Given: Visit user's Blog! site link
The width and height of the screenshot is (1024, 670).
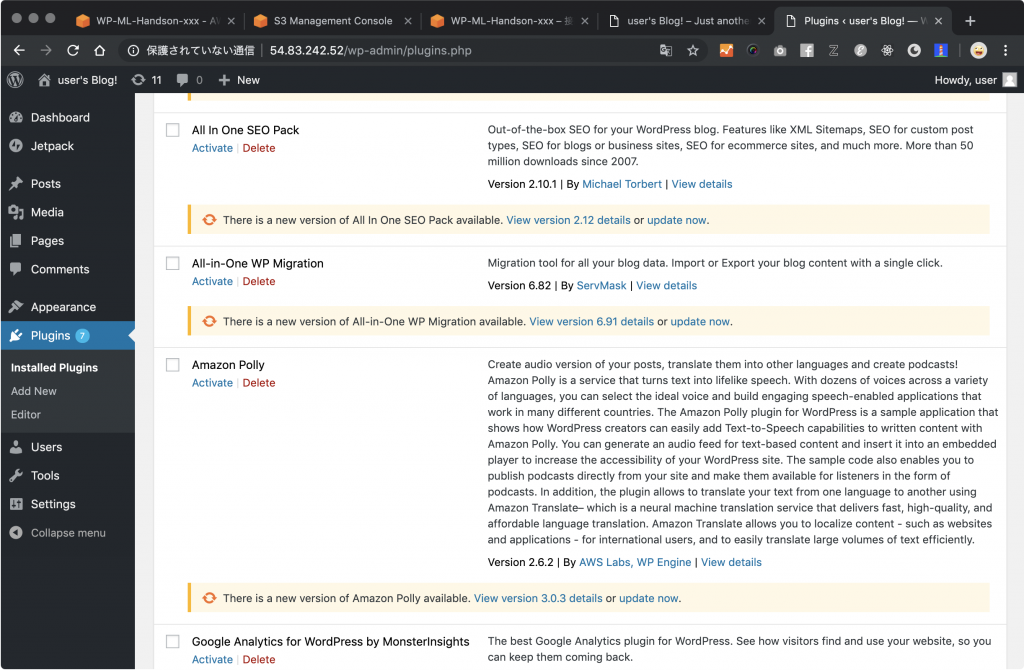Looking at the screenshot, I should tap(78, 80).
